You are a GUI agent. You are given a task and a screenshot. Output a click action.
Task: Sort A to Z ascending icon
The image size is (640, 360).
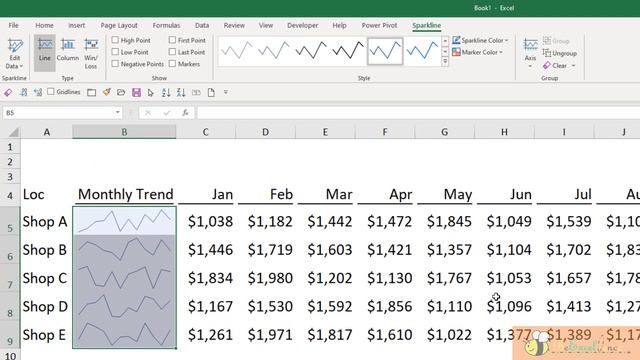point(166,93)
